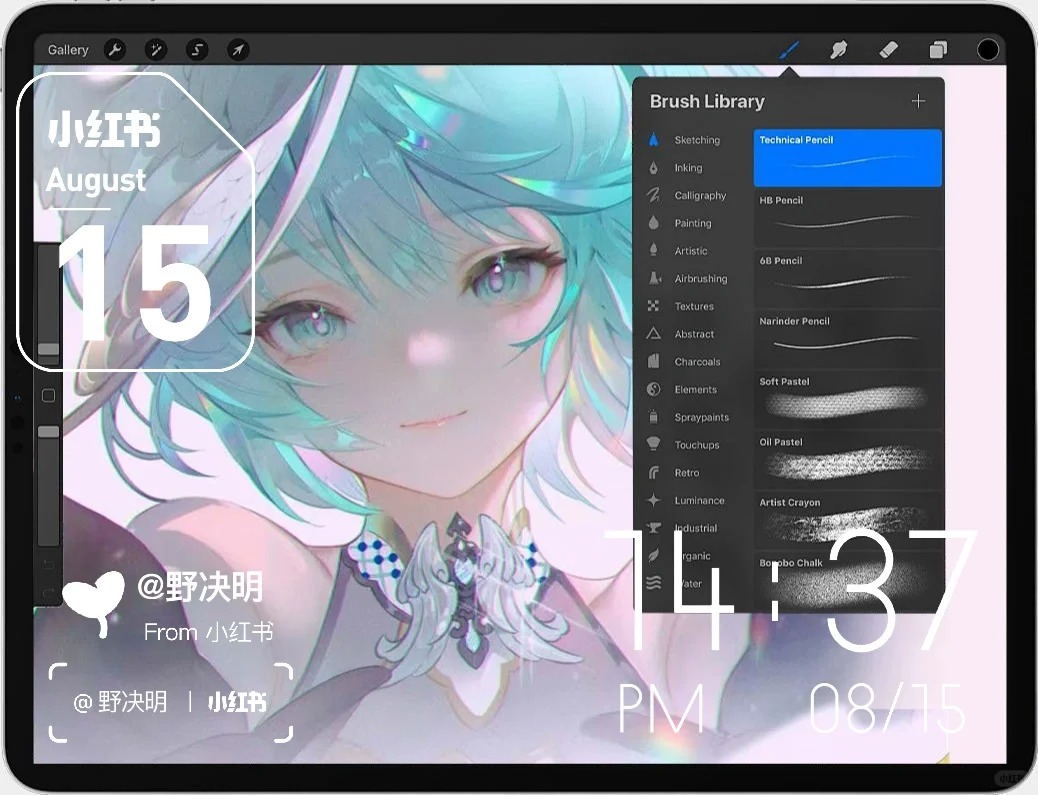Open the Elements brush set

(x=695, y=390)
